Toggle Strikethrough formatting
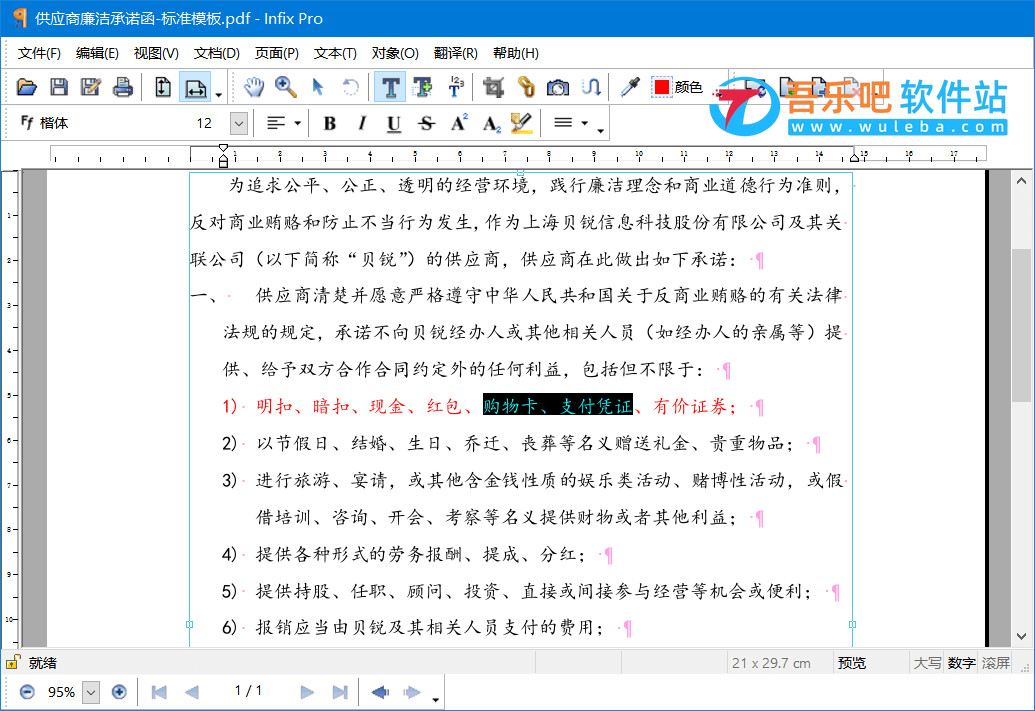The width and height of the screenshot is (1035, 711). click(x=426, y=123)
